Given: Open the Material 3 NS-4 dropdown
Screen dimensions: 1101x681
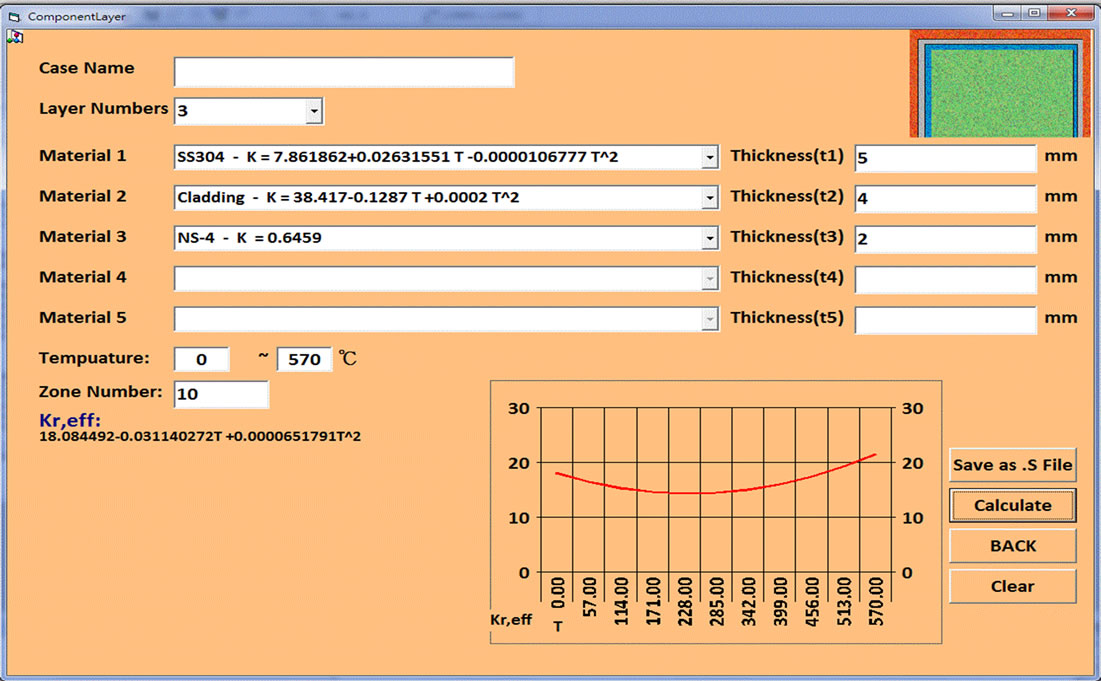Looking at the screenshot, I should [x=709, y=238].
